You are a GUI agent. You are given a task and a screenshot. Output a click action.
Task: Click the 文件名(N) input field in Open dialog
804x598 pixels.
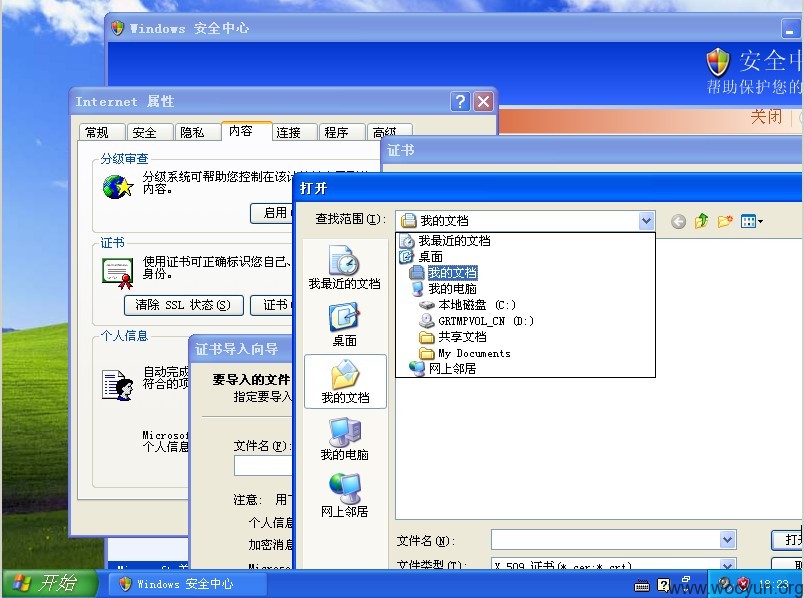pos(606,540)
